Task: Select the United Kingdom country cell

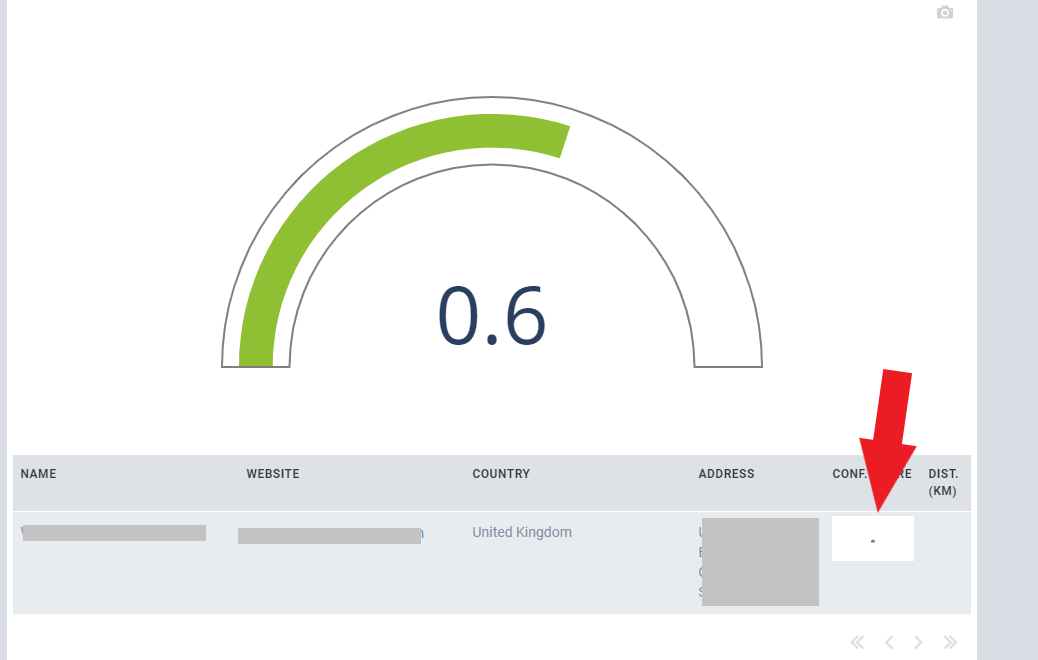Action: [x=522, y=533]
